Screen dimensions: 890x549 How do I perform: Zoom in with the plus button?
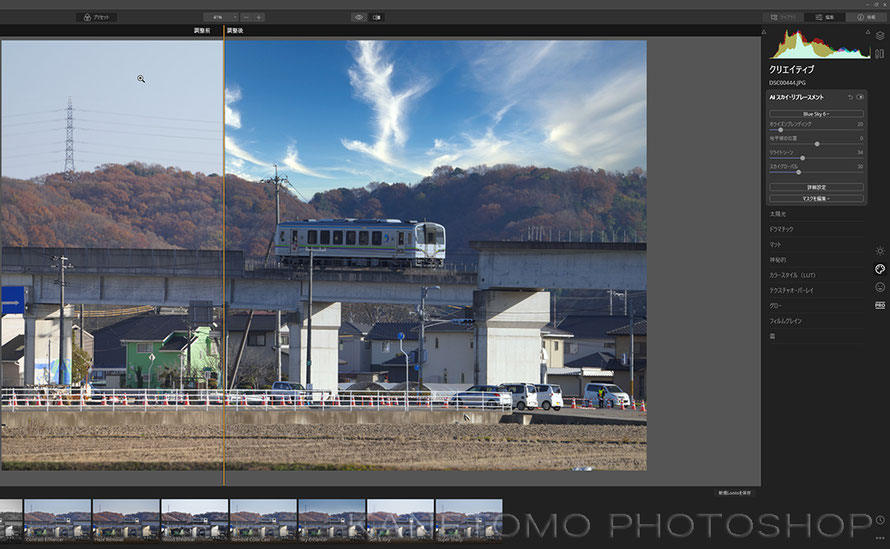[259, 18]
